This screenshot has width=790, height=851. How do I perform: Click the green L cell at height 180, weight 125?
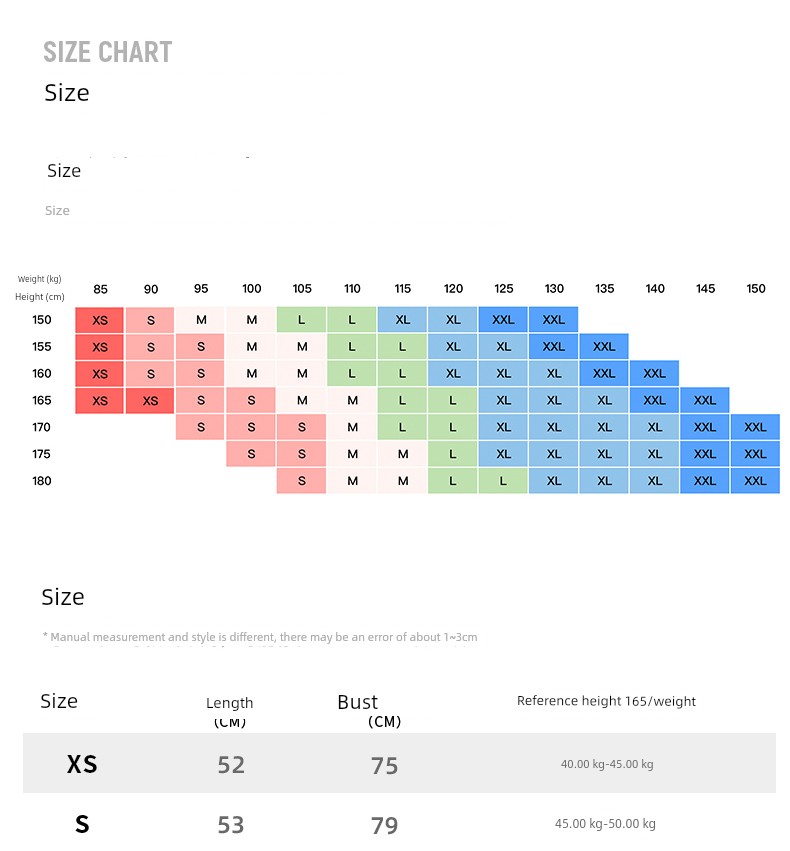coord(503,481)
